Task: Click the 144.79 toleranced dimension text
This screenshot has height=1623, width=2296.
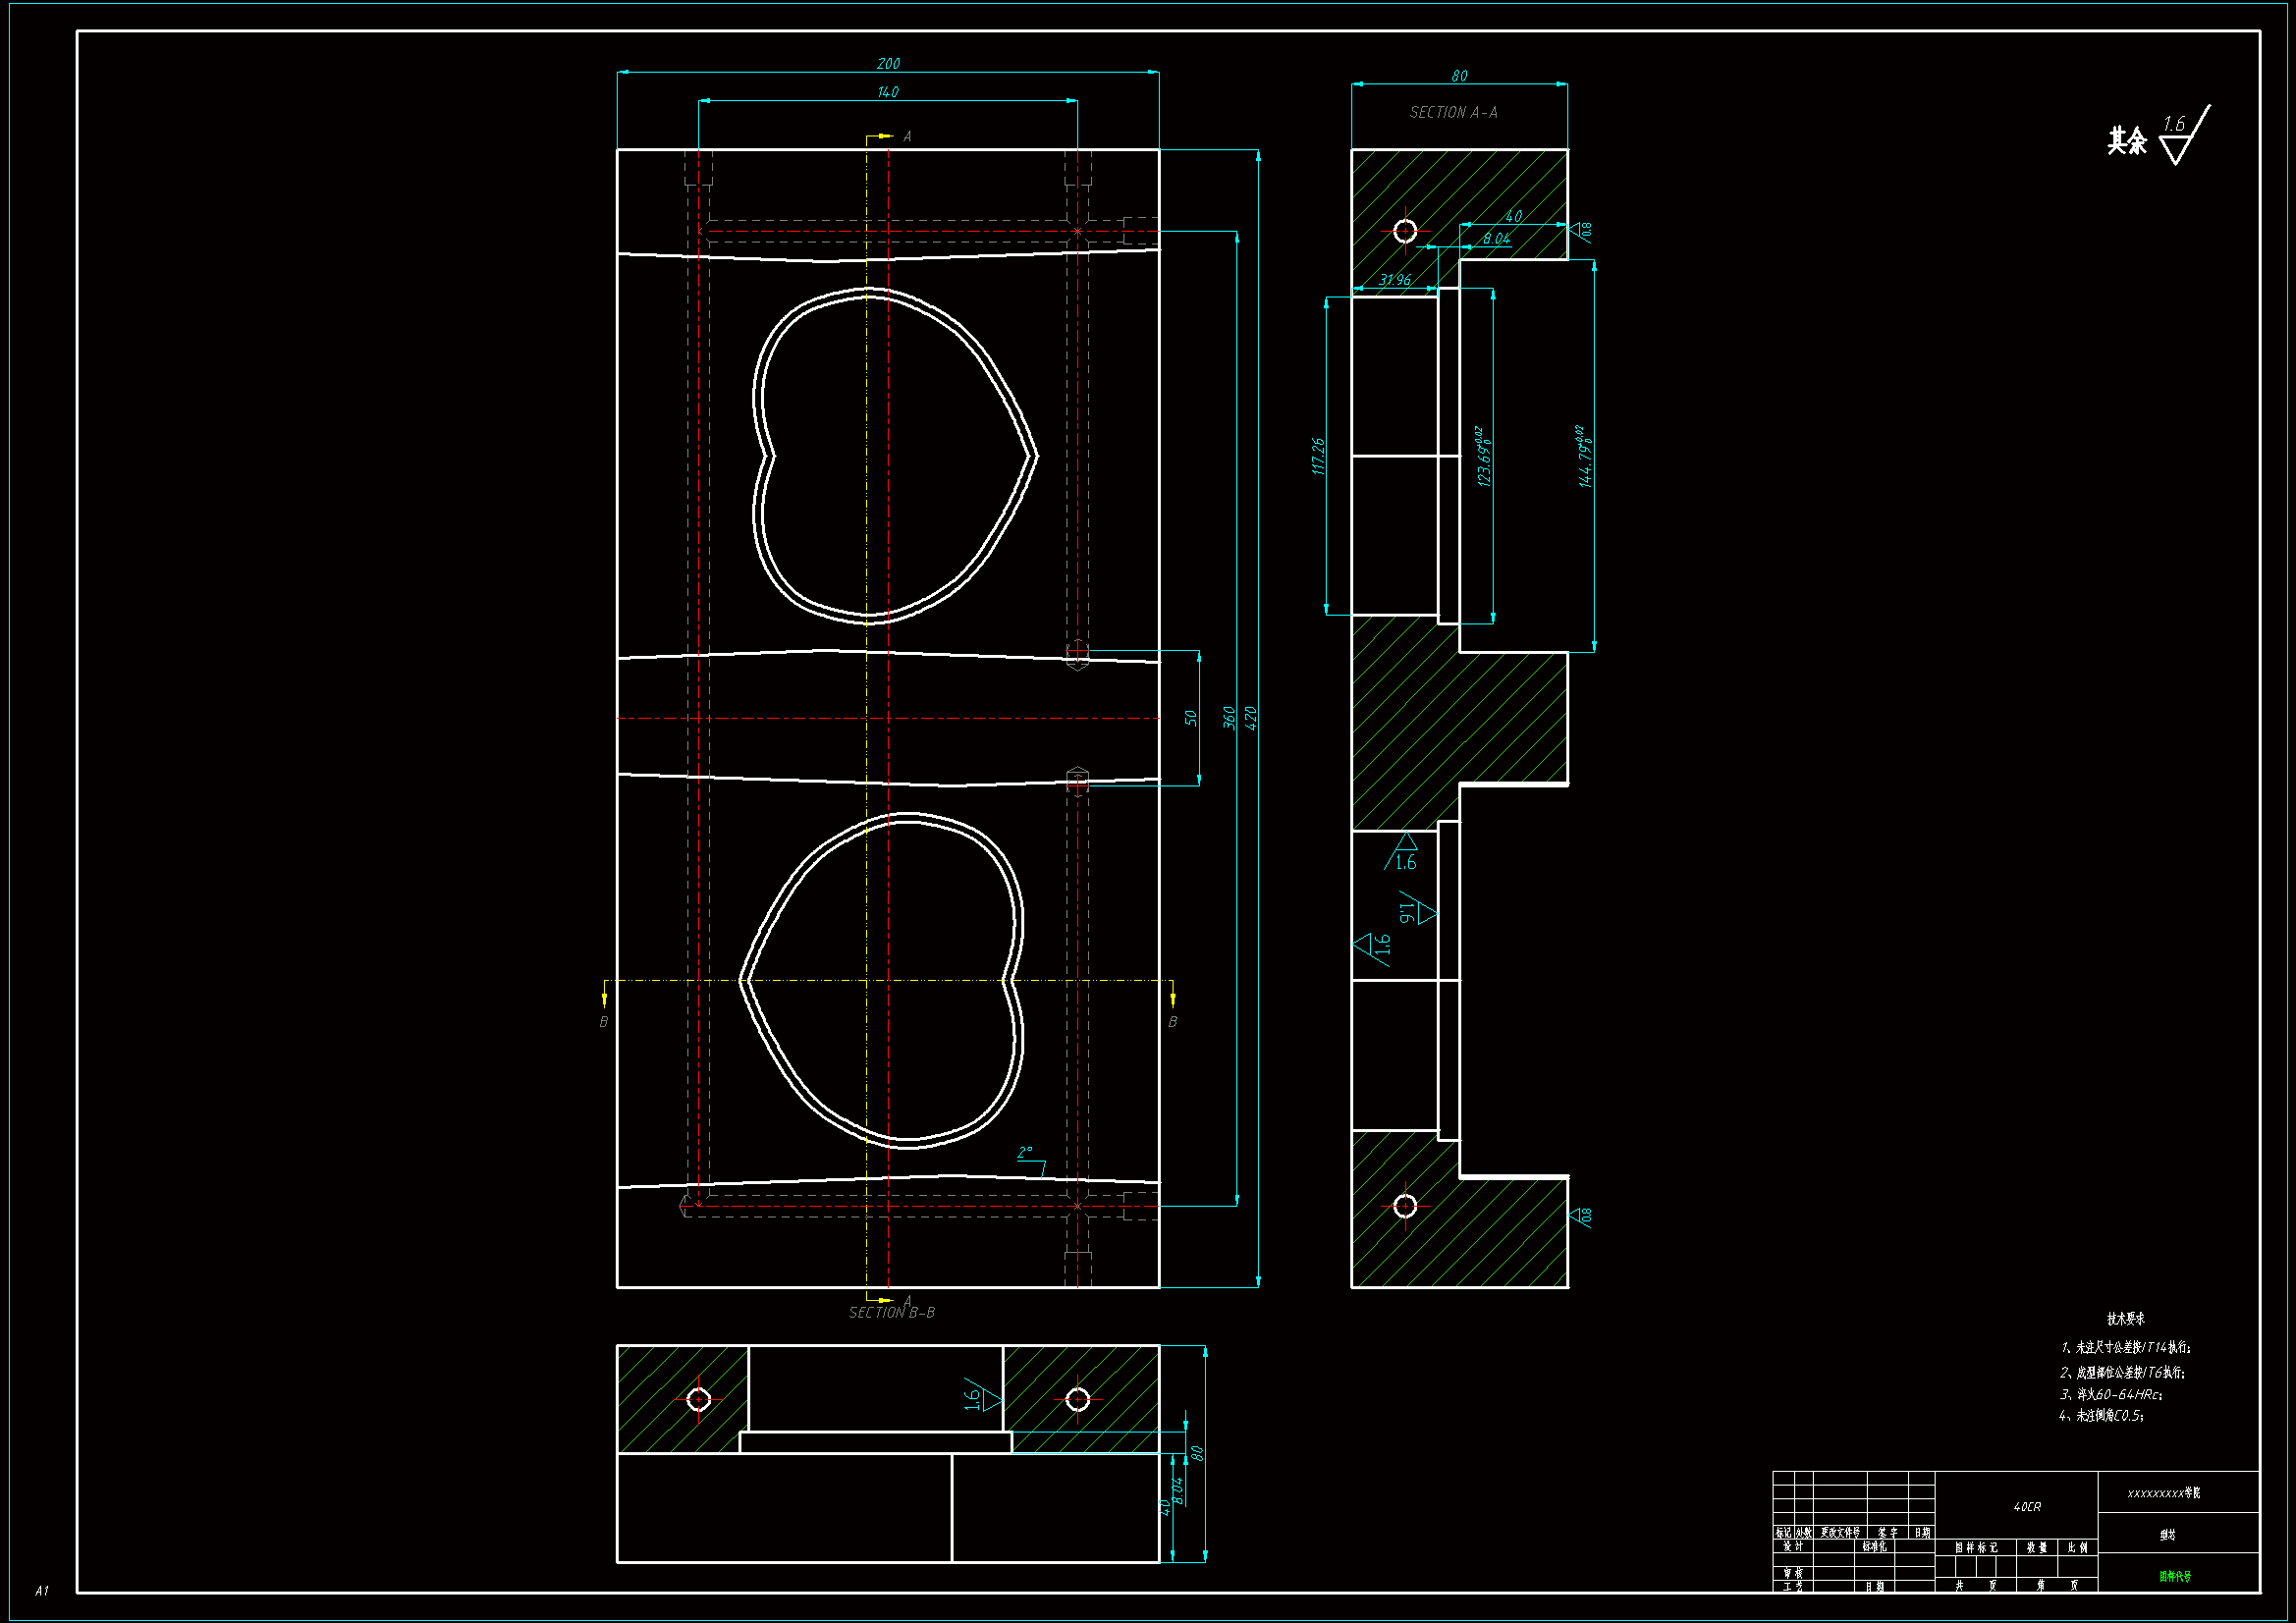Action: [x=1584, y=458]
